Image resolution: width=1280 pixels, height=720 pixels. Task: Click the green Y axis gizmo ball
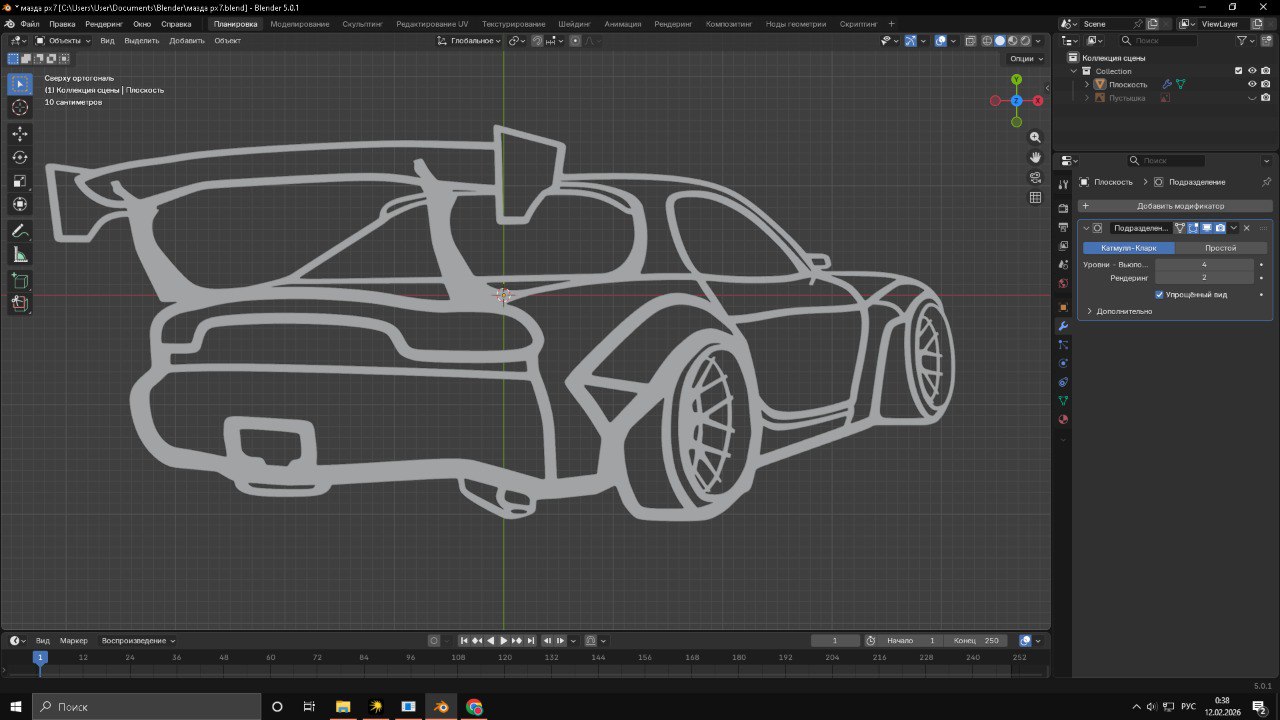click(x=1016, y=79)
